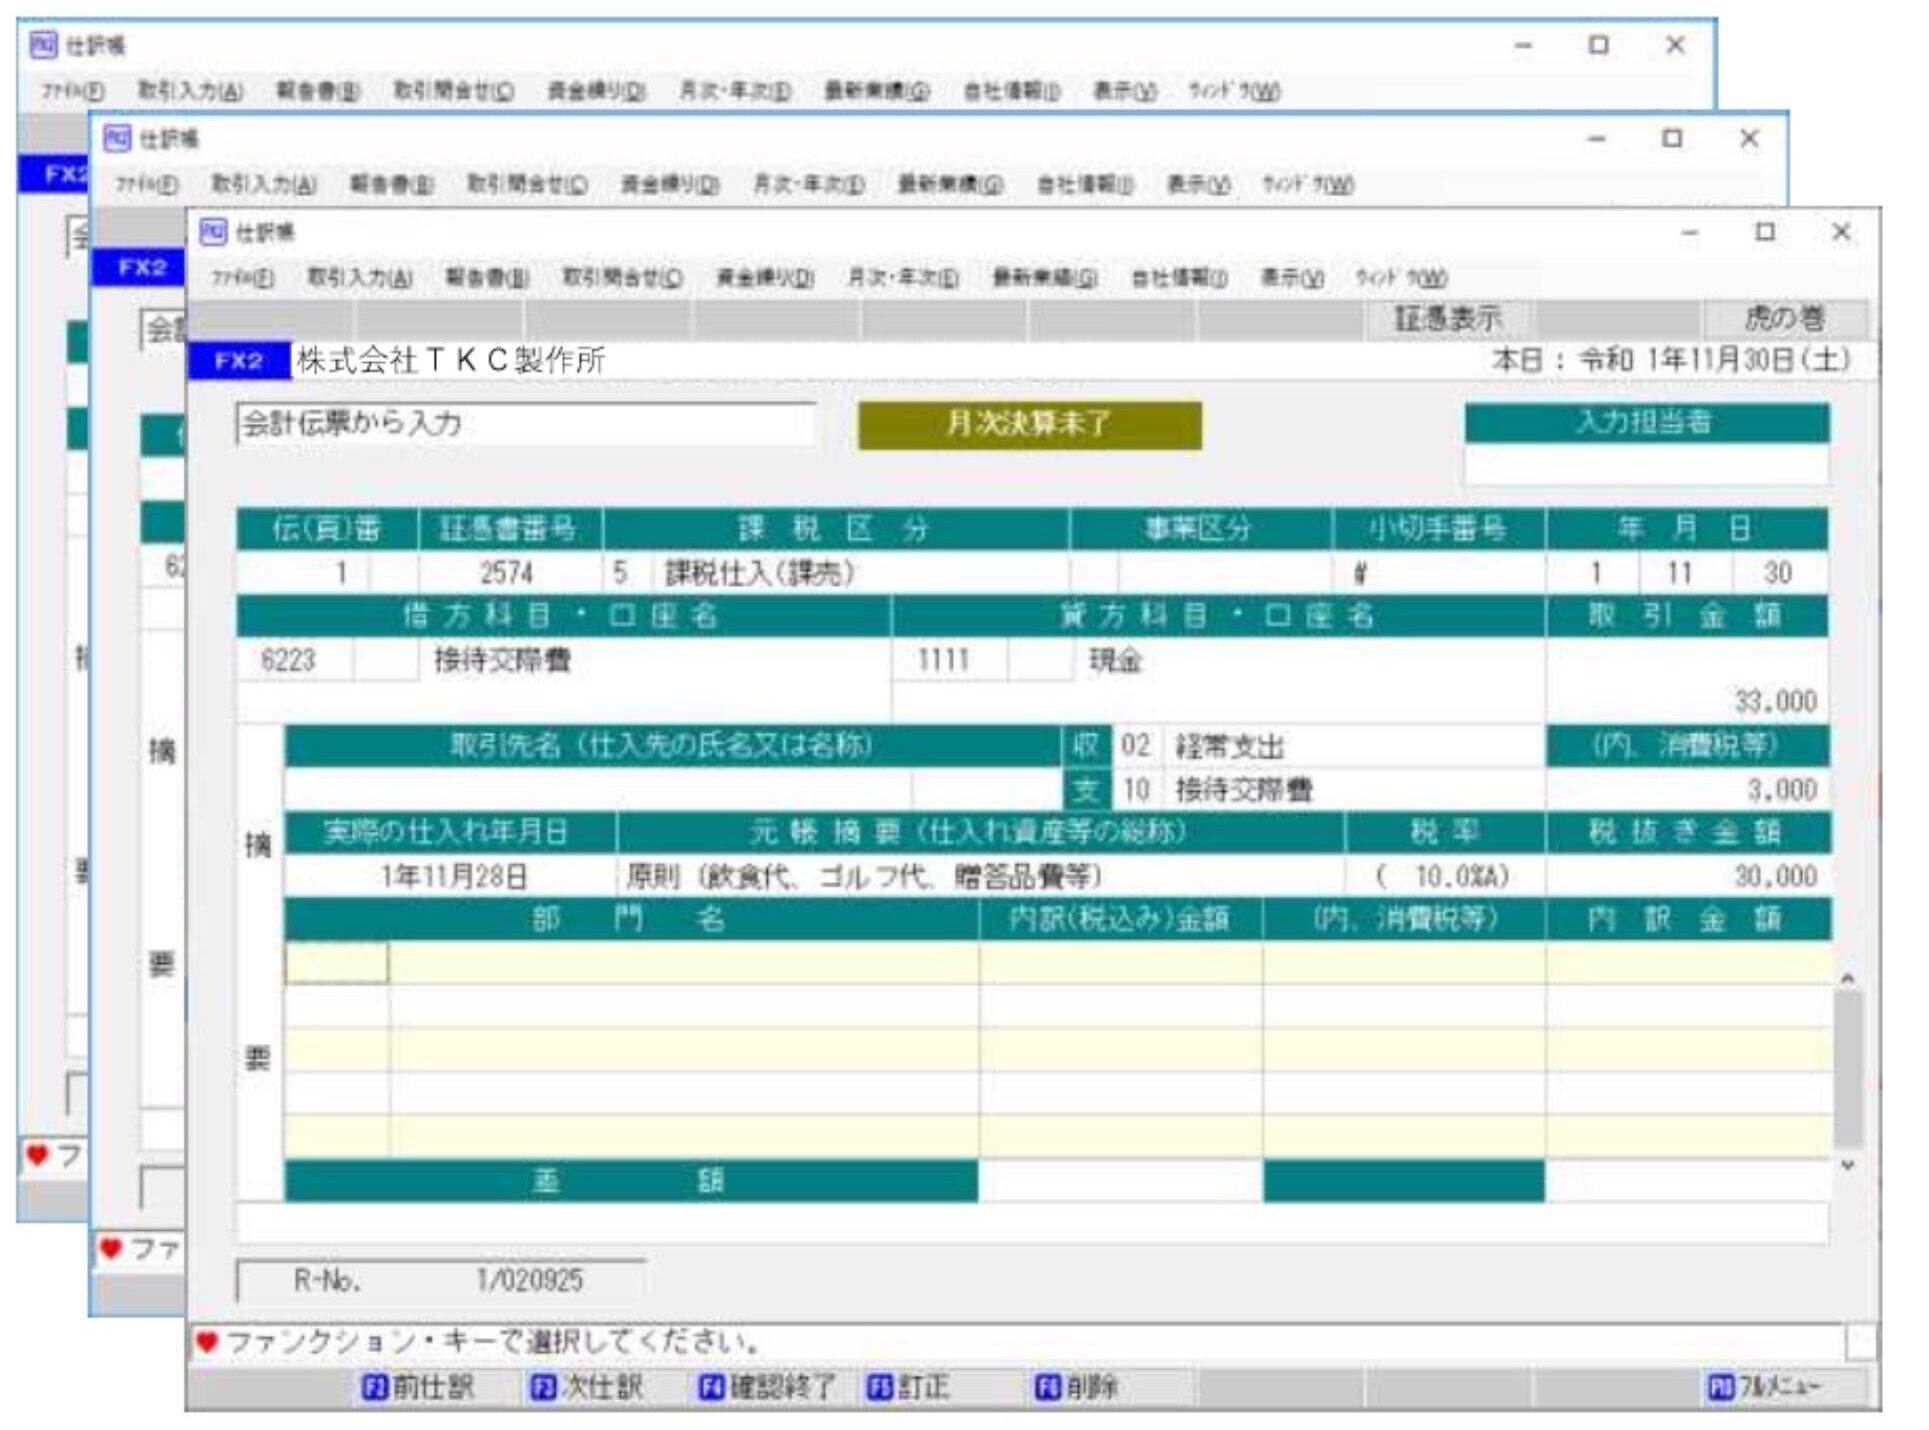Open the 会社情報(I) menu in the front window
This screenshot has height=1430, width=1929.
tap(1179, 278)
